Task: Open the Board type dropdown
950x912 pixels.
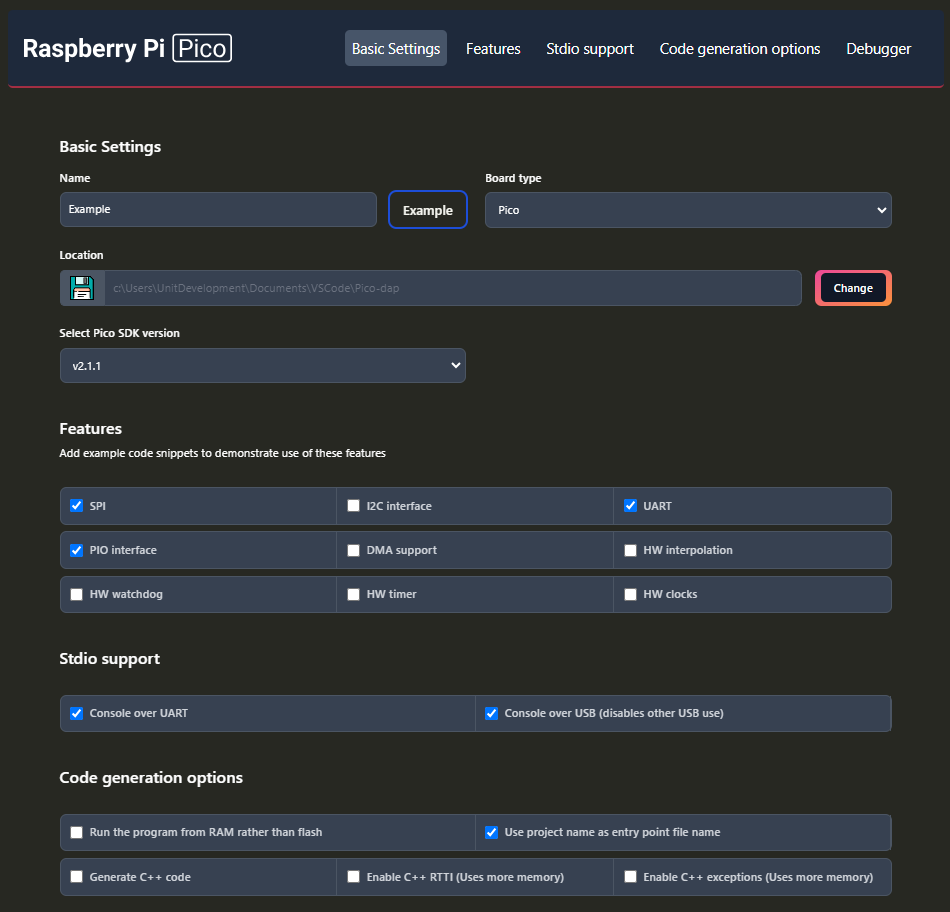Action: pos(688,210)
